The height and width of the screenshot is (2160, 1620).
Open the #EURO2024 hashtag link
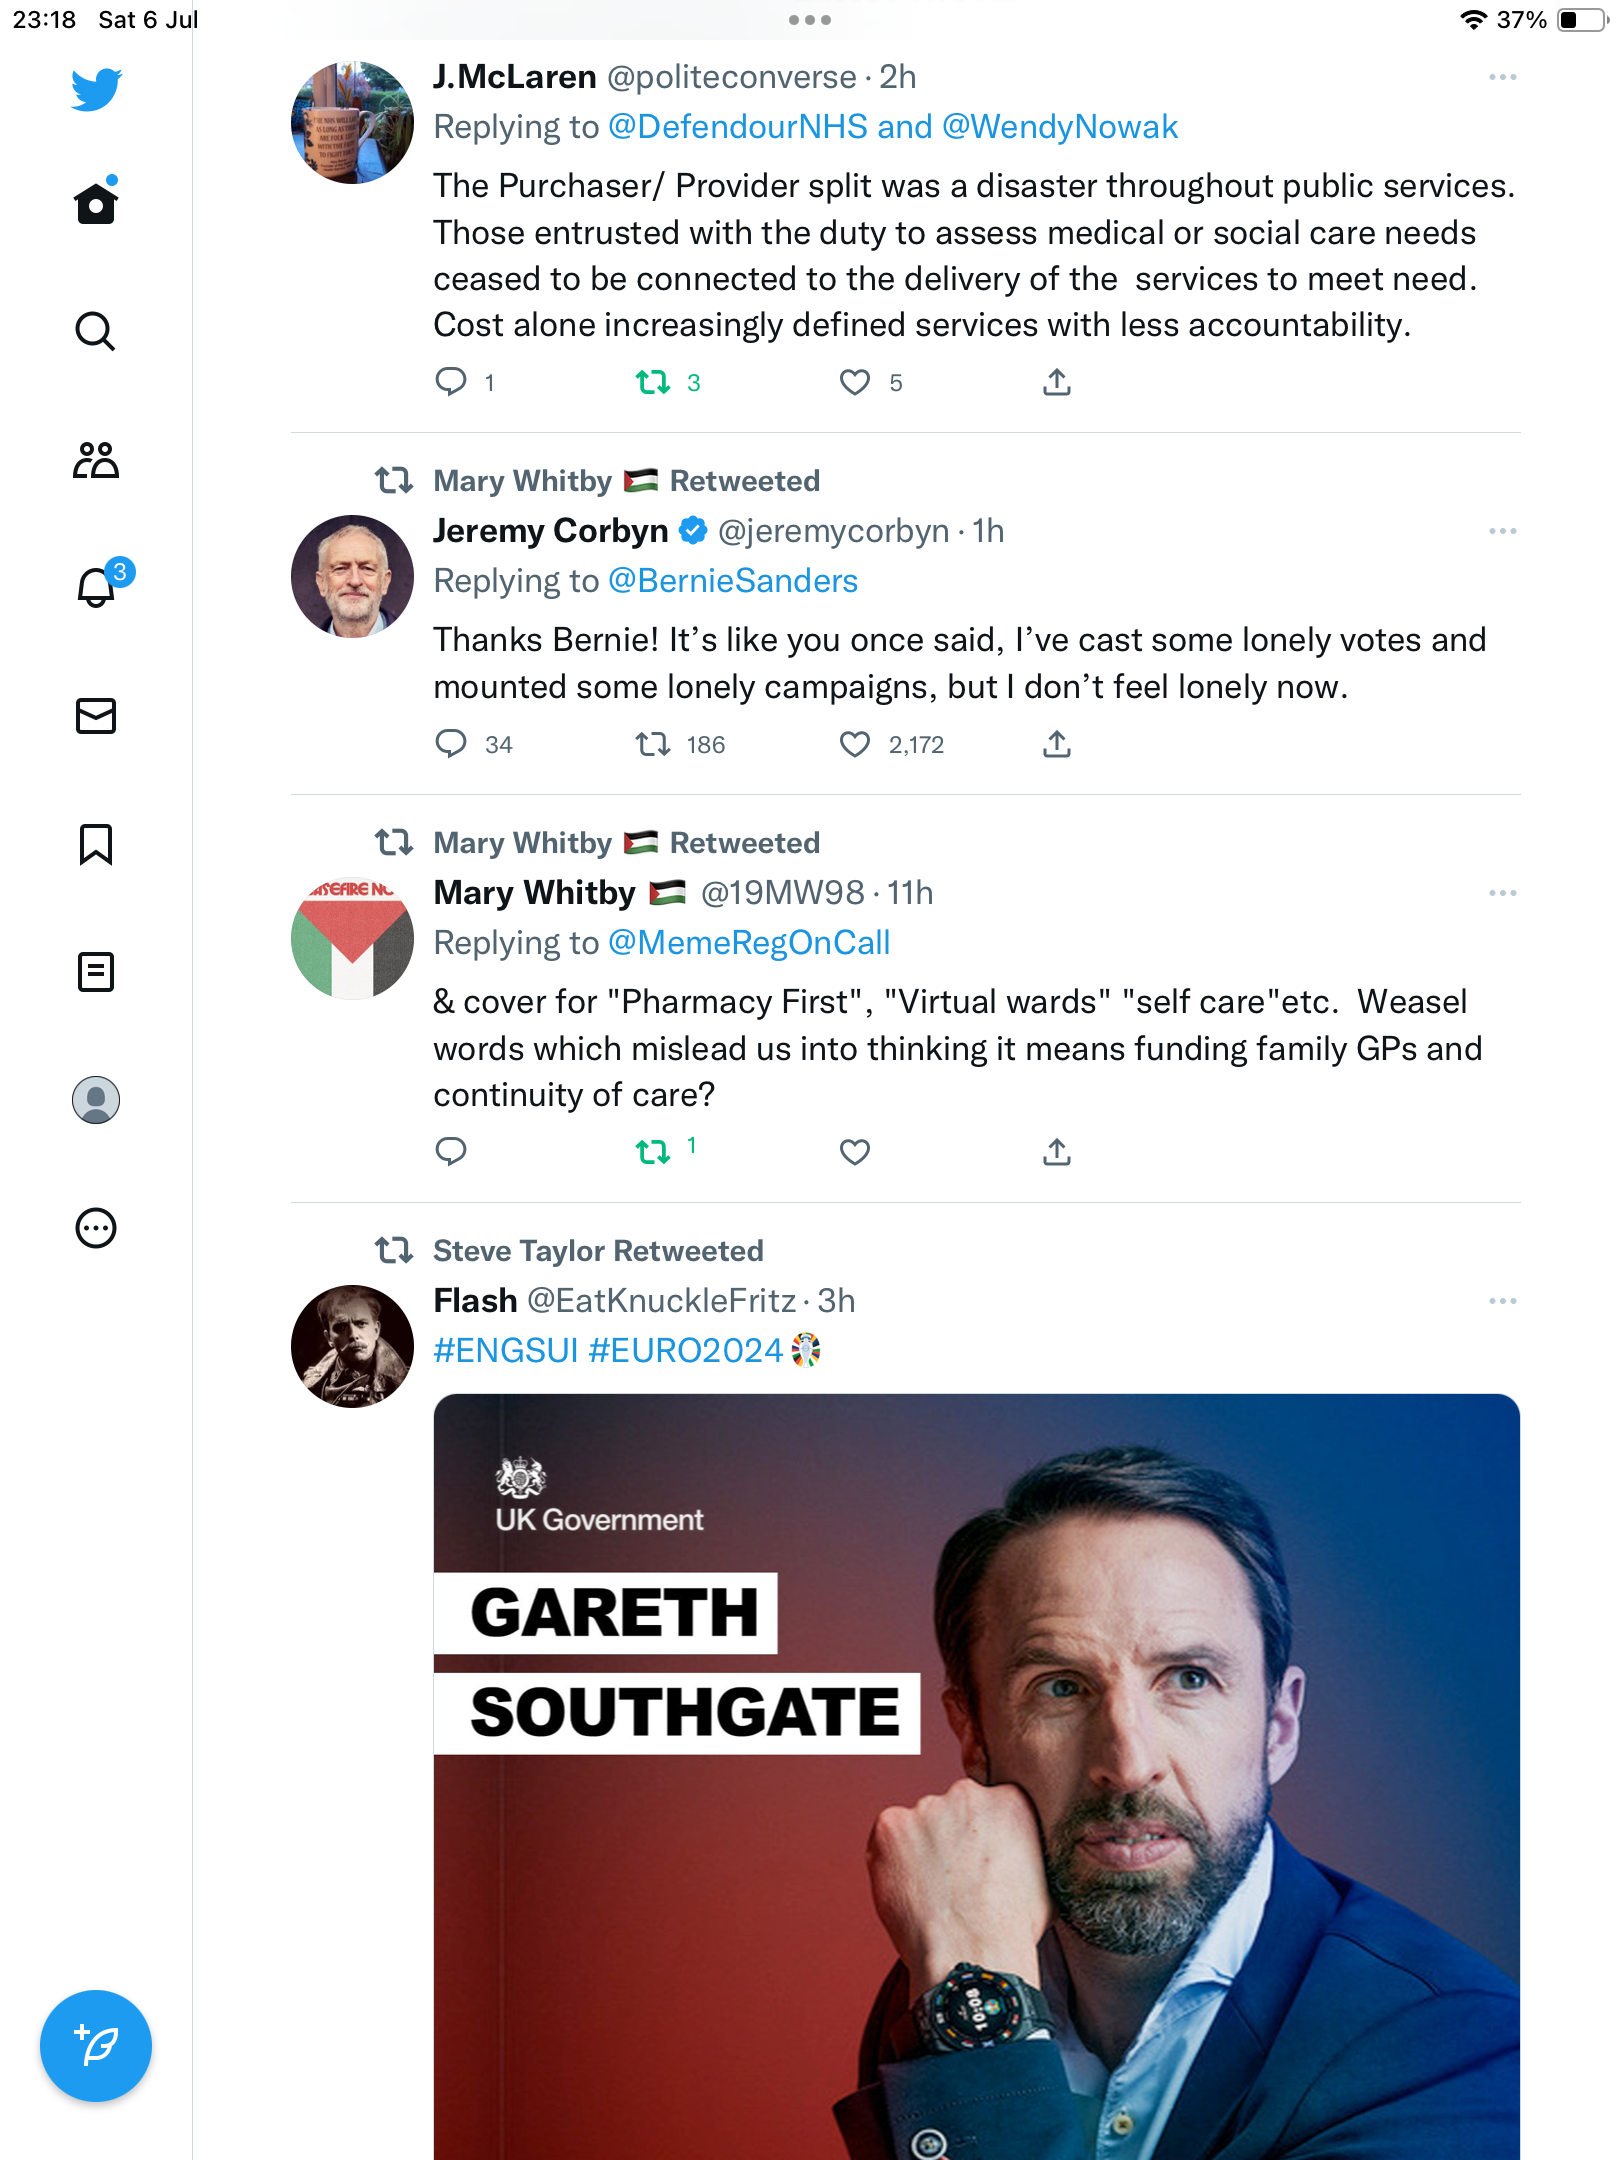tap(685, 1350)
